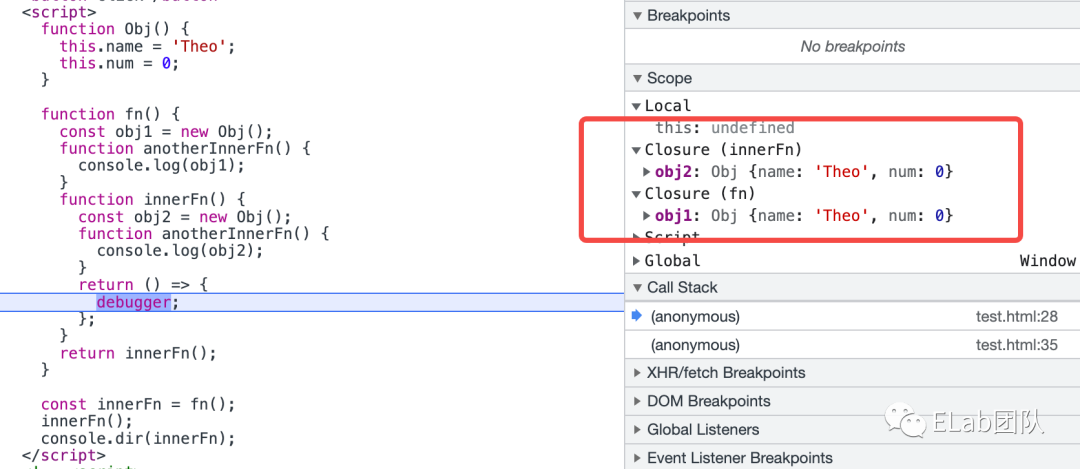The width and height of the screenshot is (1080, 469).
Task: Select call stack frame at test.html:28
Action: [x=852, y=317]
